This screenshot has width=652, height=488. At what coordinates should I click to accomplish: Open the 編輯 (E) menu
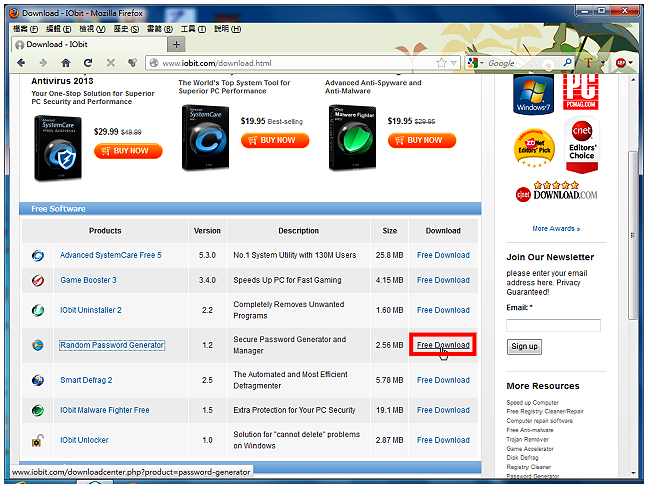pyautogui.click(x=58, y=29)
